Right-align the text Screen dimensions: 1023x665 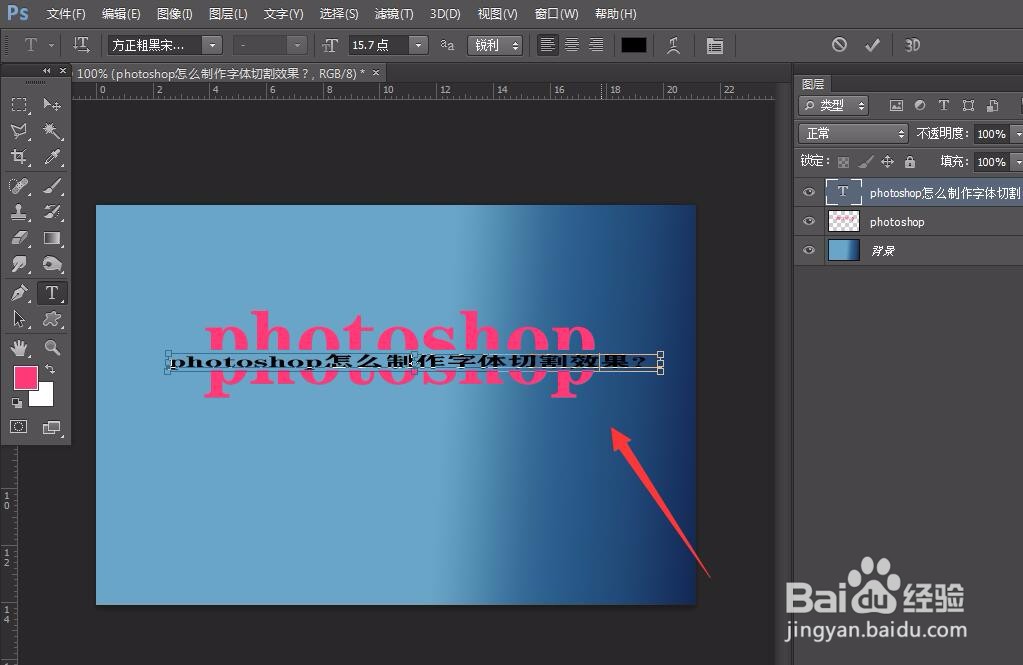pyautogui.click(x=596, y=45)
